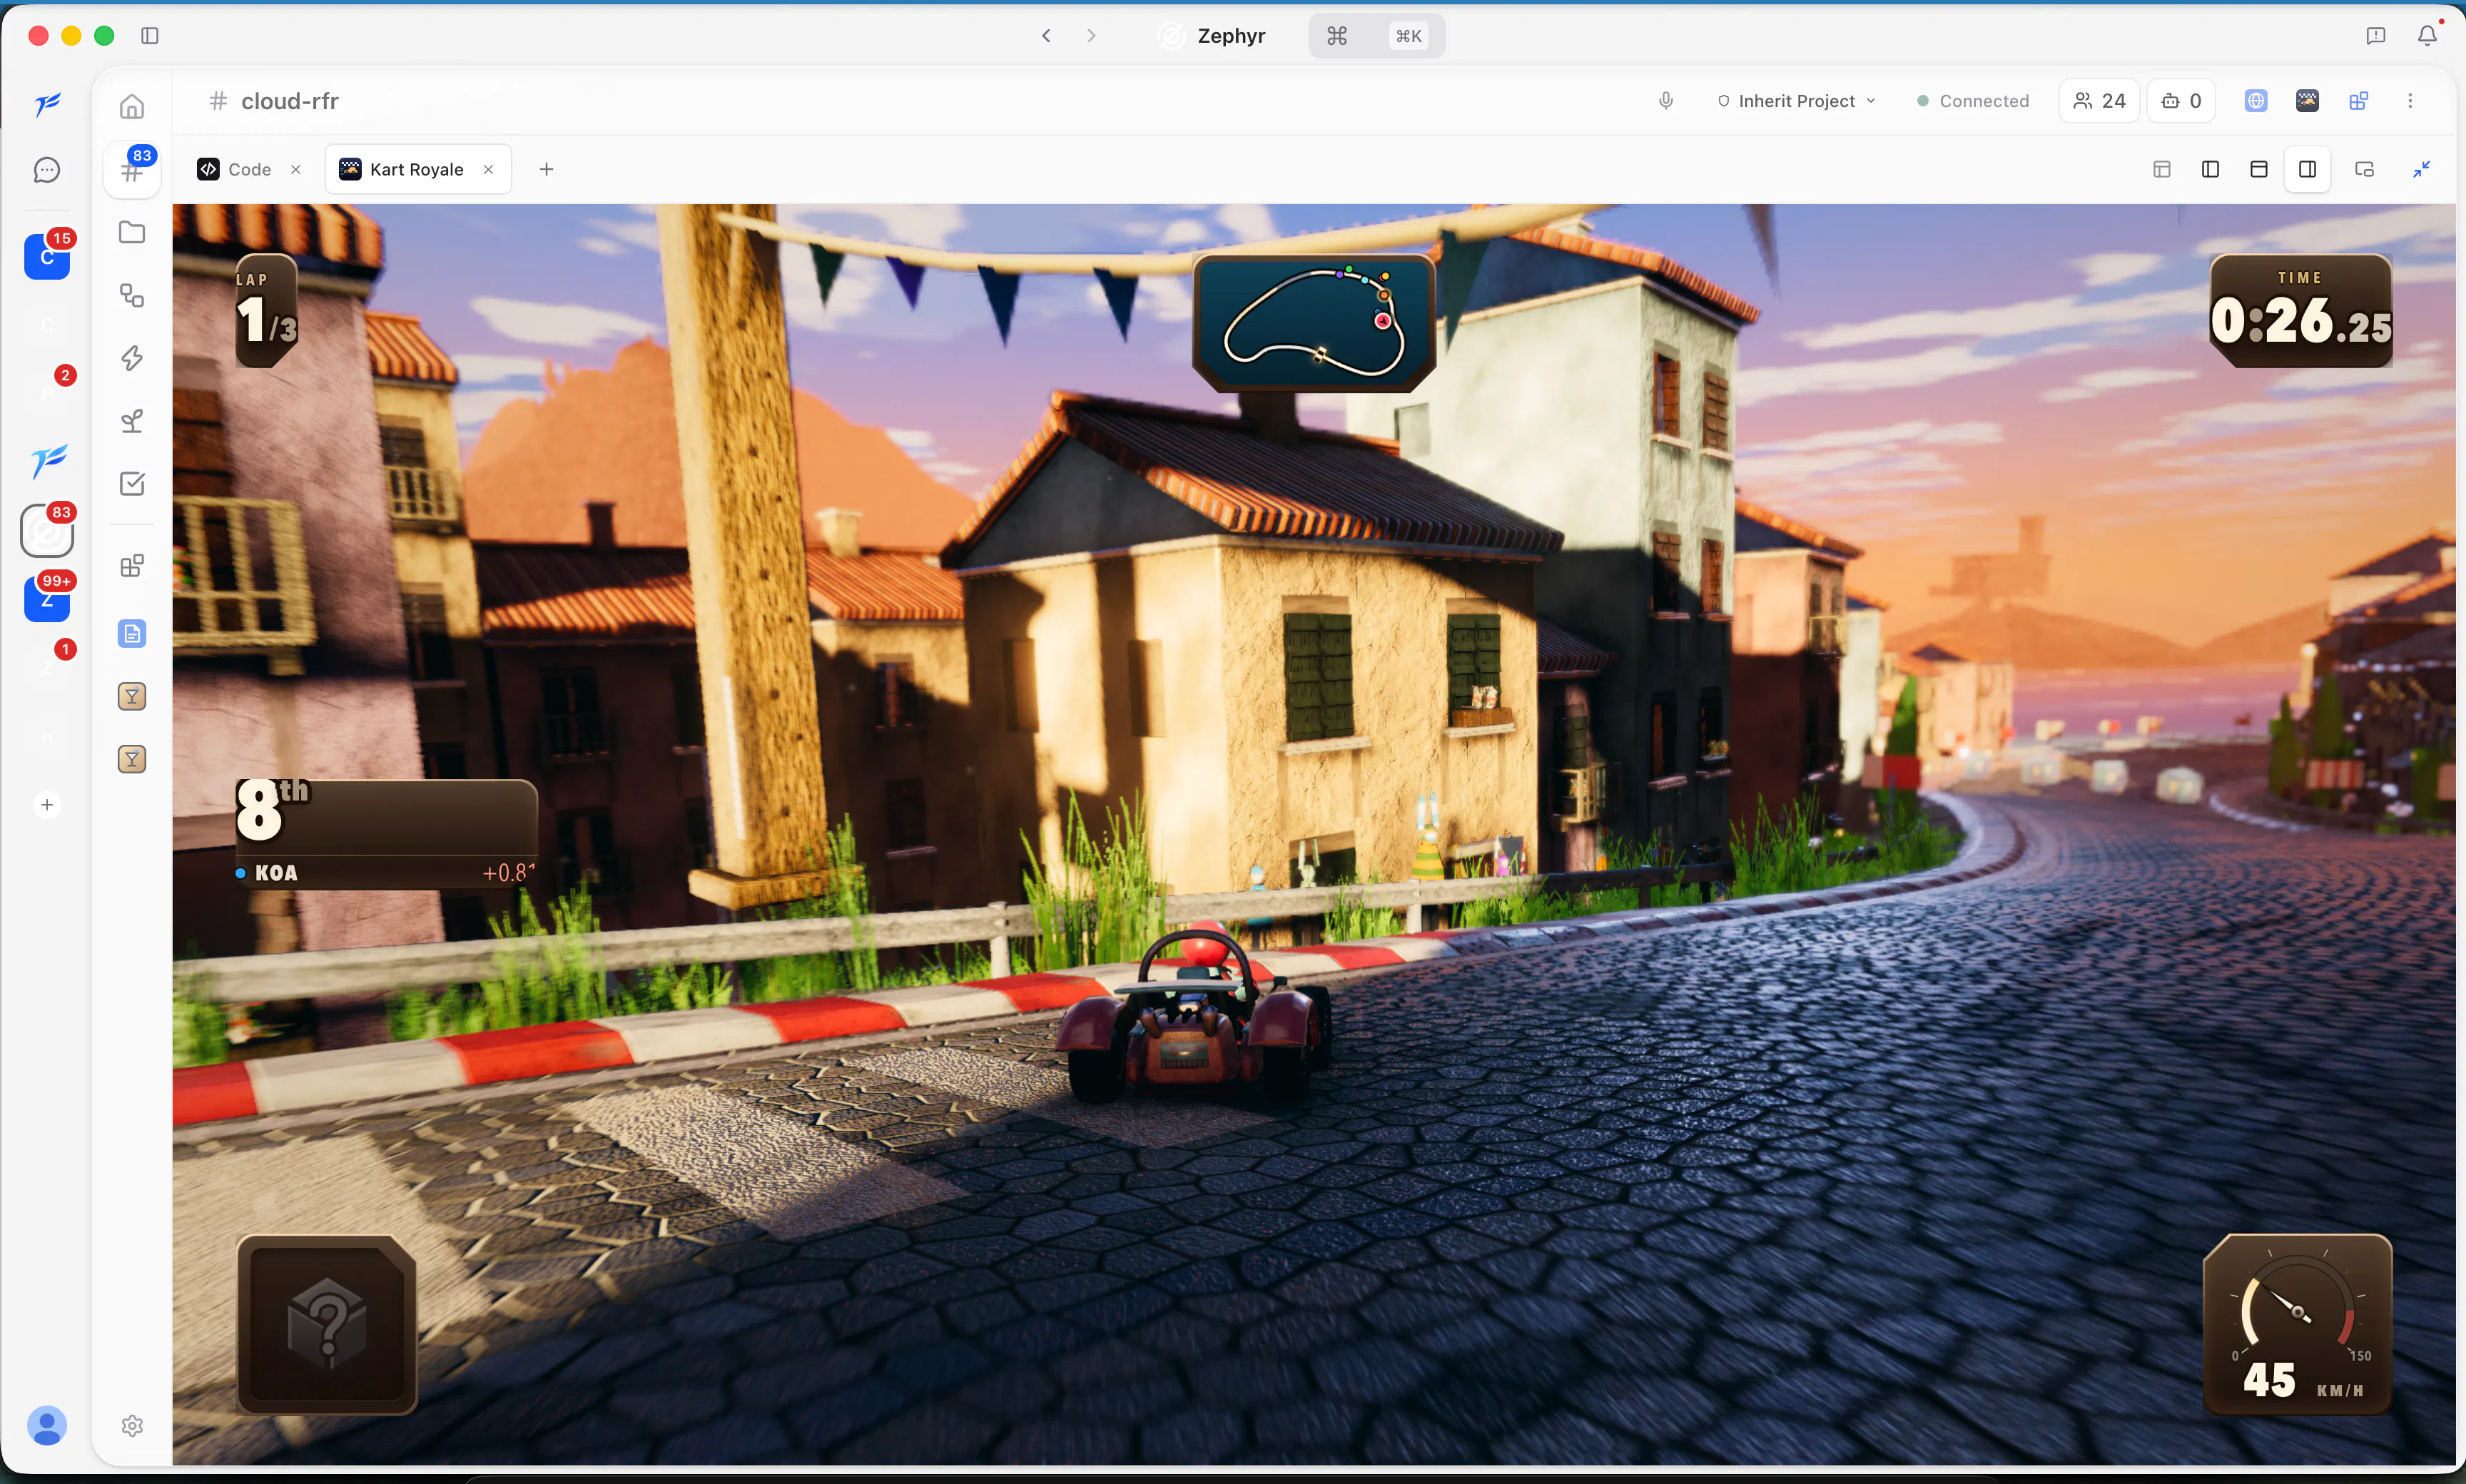Add a new tab with plus
The width and height of the screenshot is (2466, 1484).
[546, 169]
